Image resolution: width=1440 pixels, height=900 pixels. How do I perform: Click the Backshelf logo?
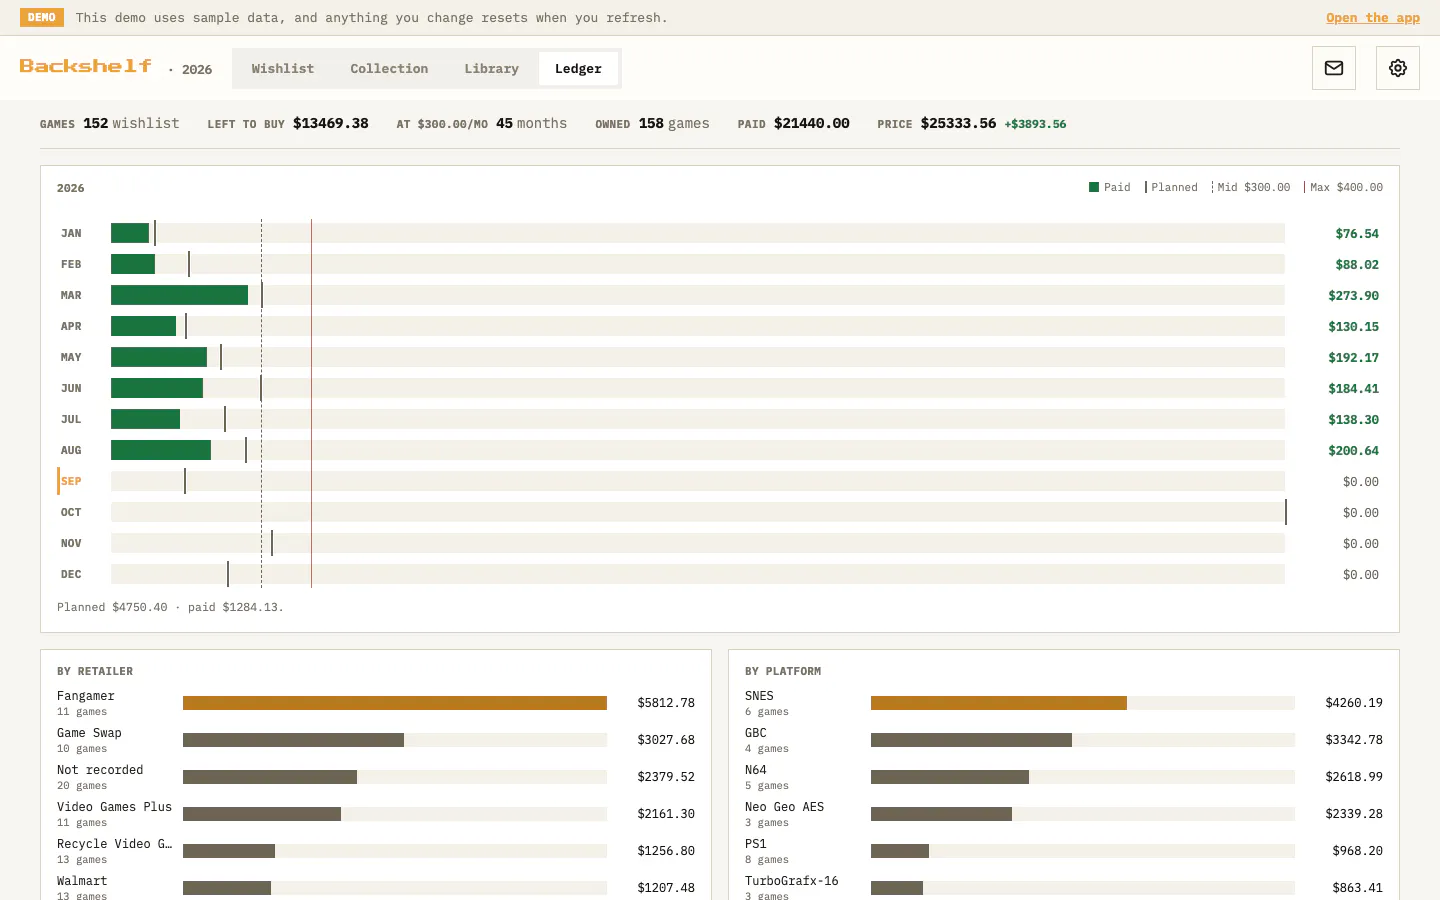coord(86,66)
